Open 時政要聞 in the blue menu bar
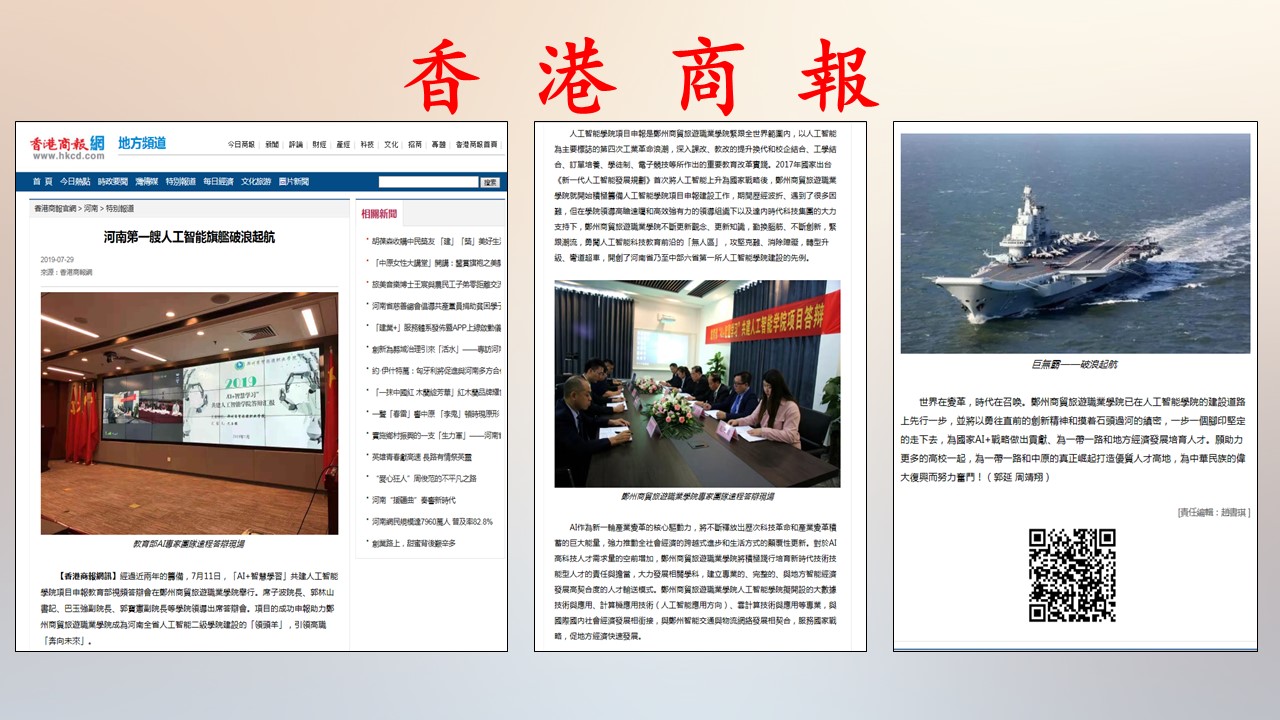The width and height of the screenshot is (1280, 720). pyautogui.click(x=112, y=182)
